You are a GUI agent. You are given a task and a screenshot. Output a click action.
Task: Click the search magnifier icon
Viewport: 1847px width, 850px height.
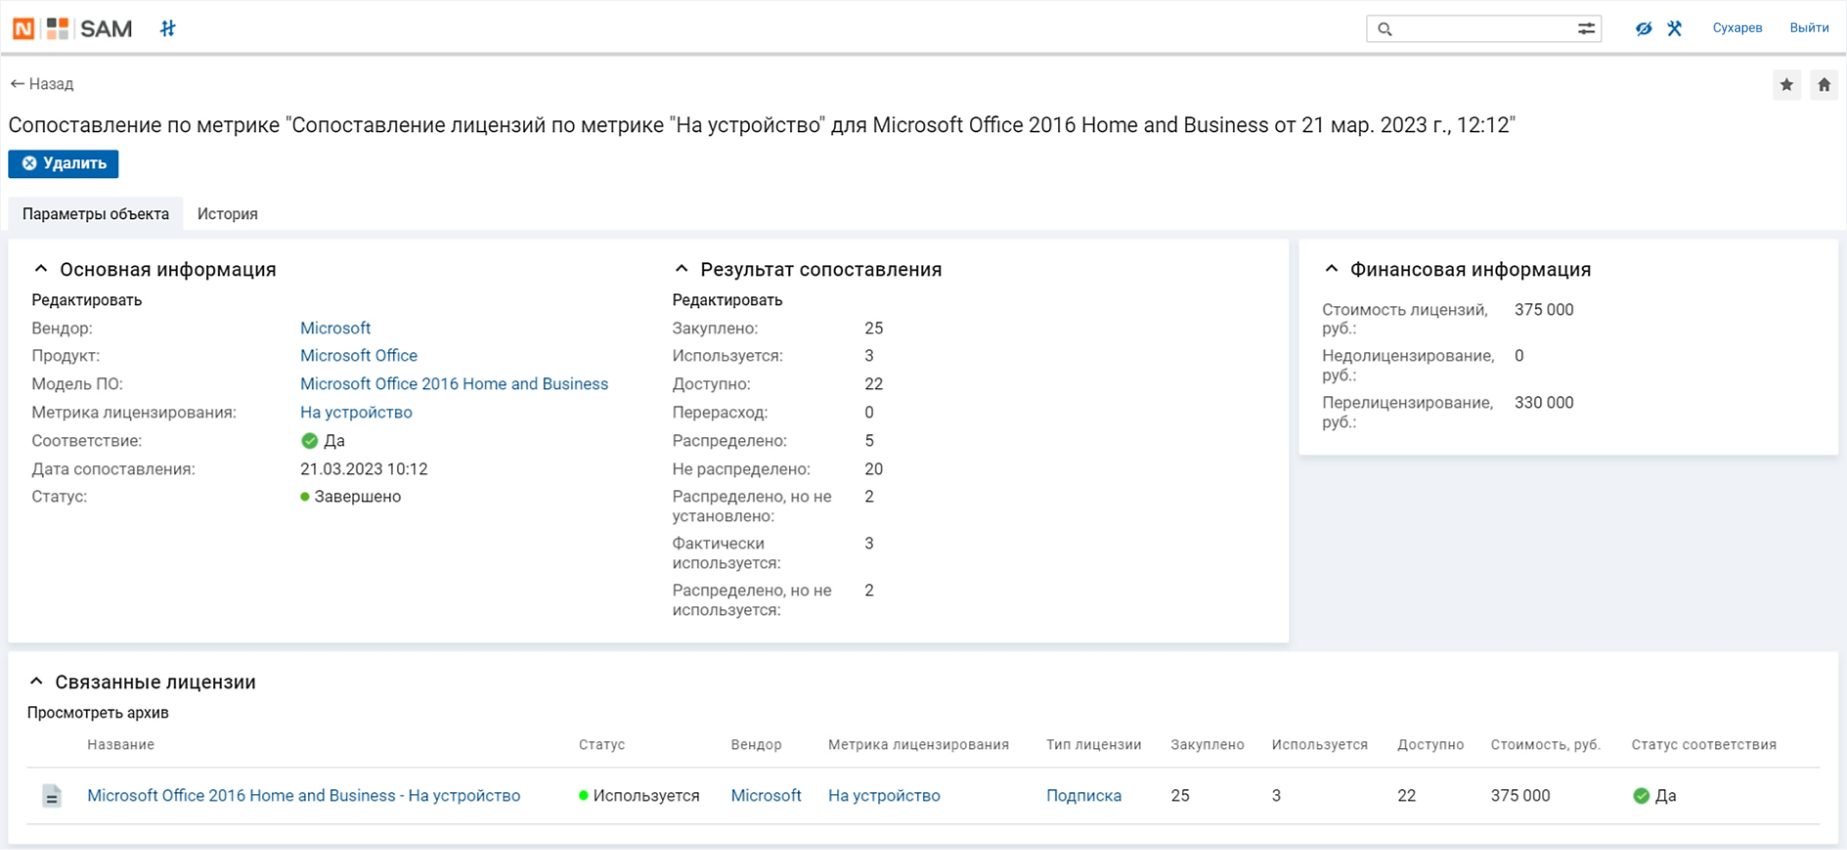[1385, 29]
